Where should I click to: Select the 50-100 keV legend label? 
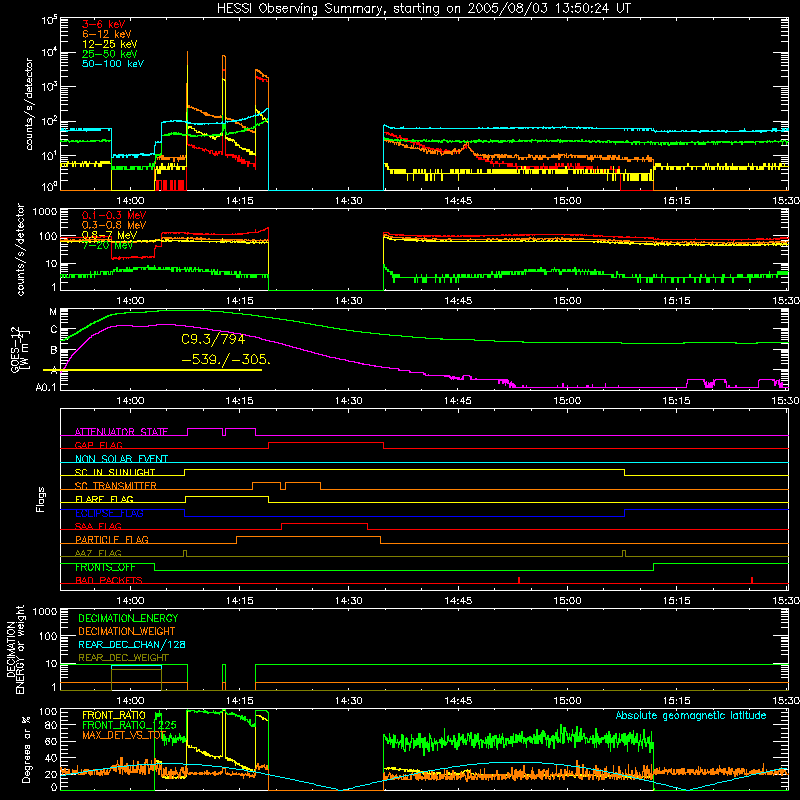pyautogui.click(x=113, y=64)
